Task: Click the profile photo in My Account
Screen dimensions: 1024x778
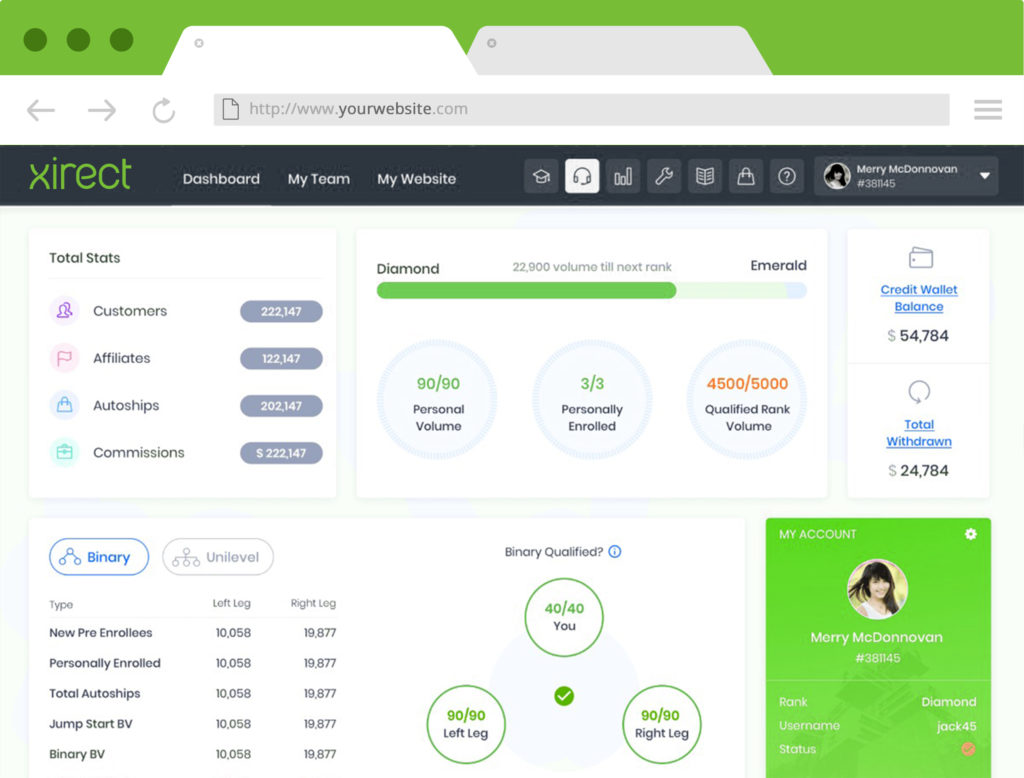Action: 877,589
